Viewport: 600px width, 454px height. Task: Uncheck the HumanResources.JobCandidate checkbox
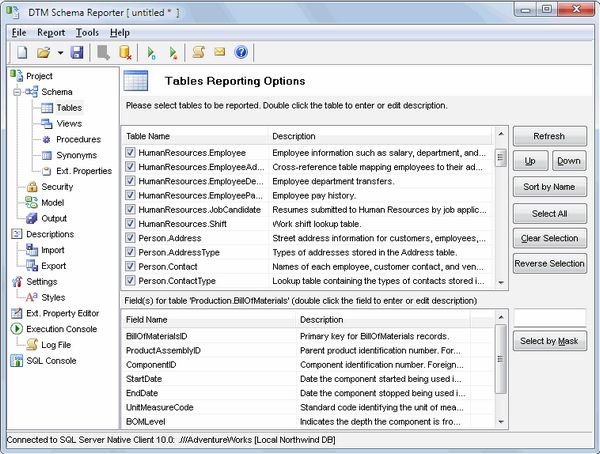(x=130, y=209)
